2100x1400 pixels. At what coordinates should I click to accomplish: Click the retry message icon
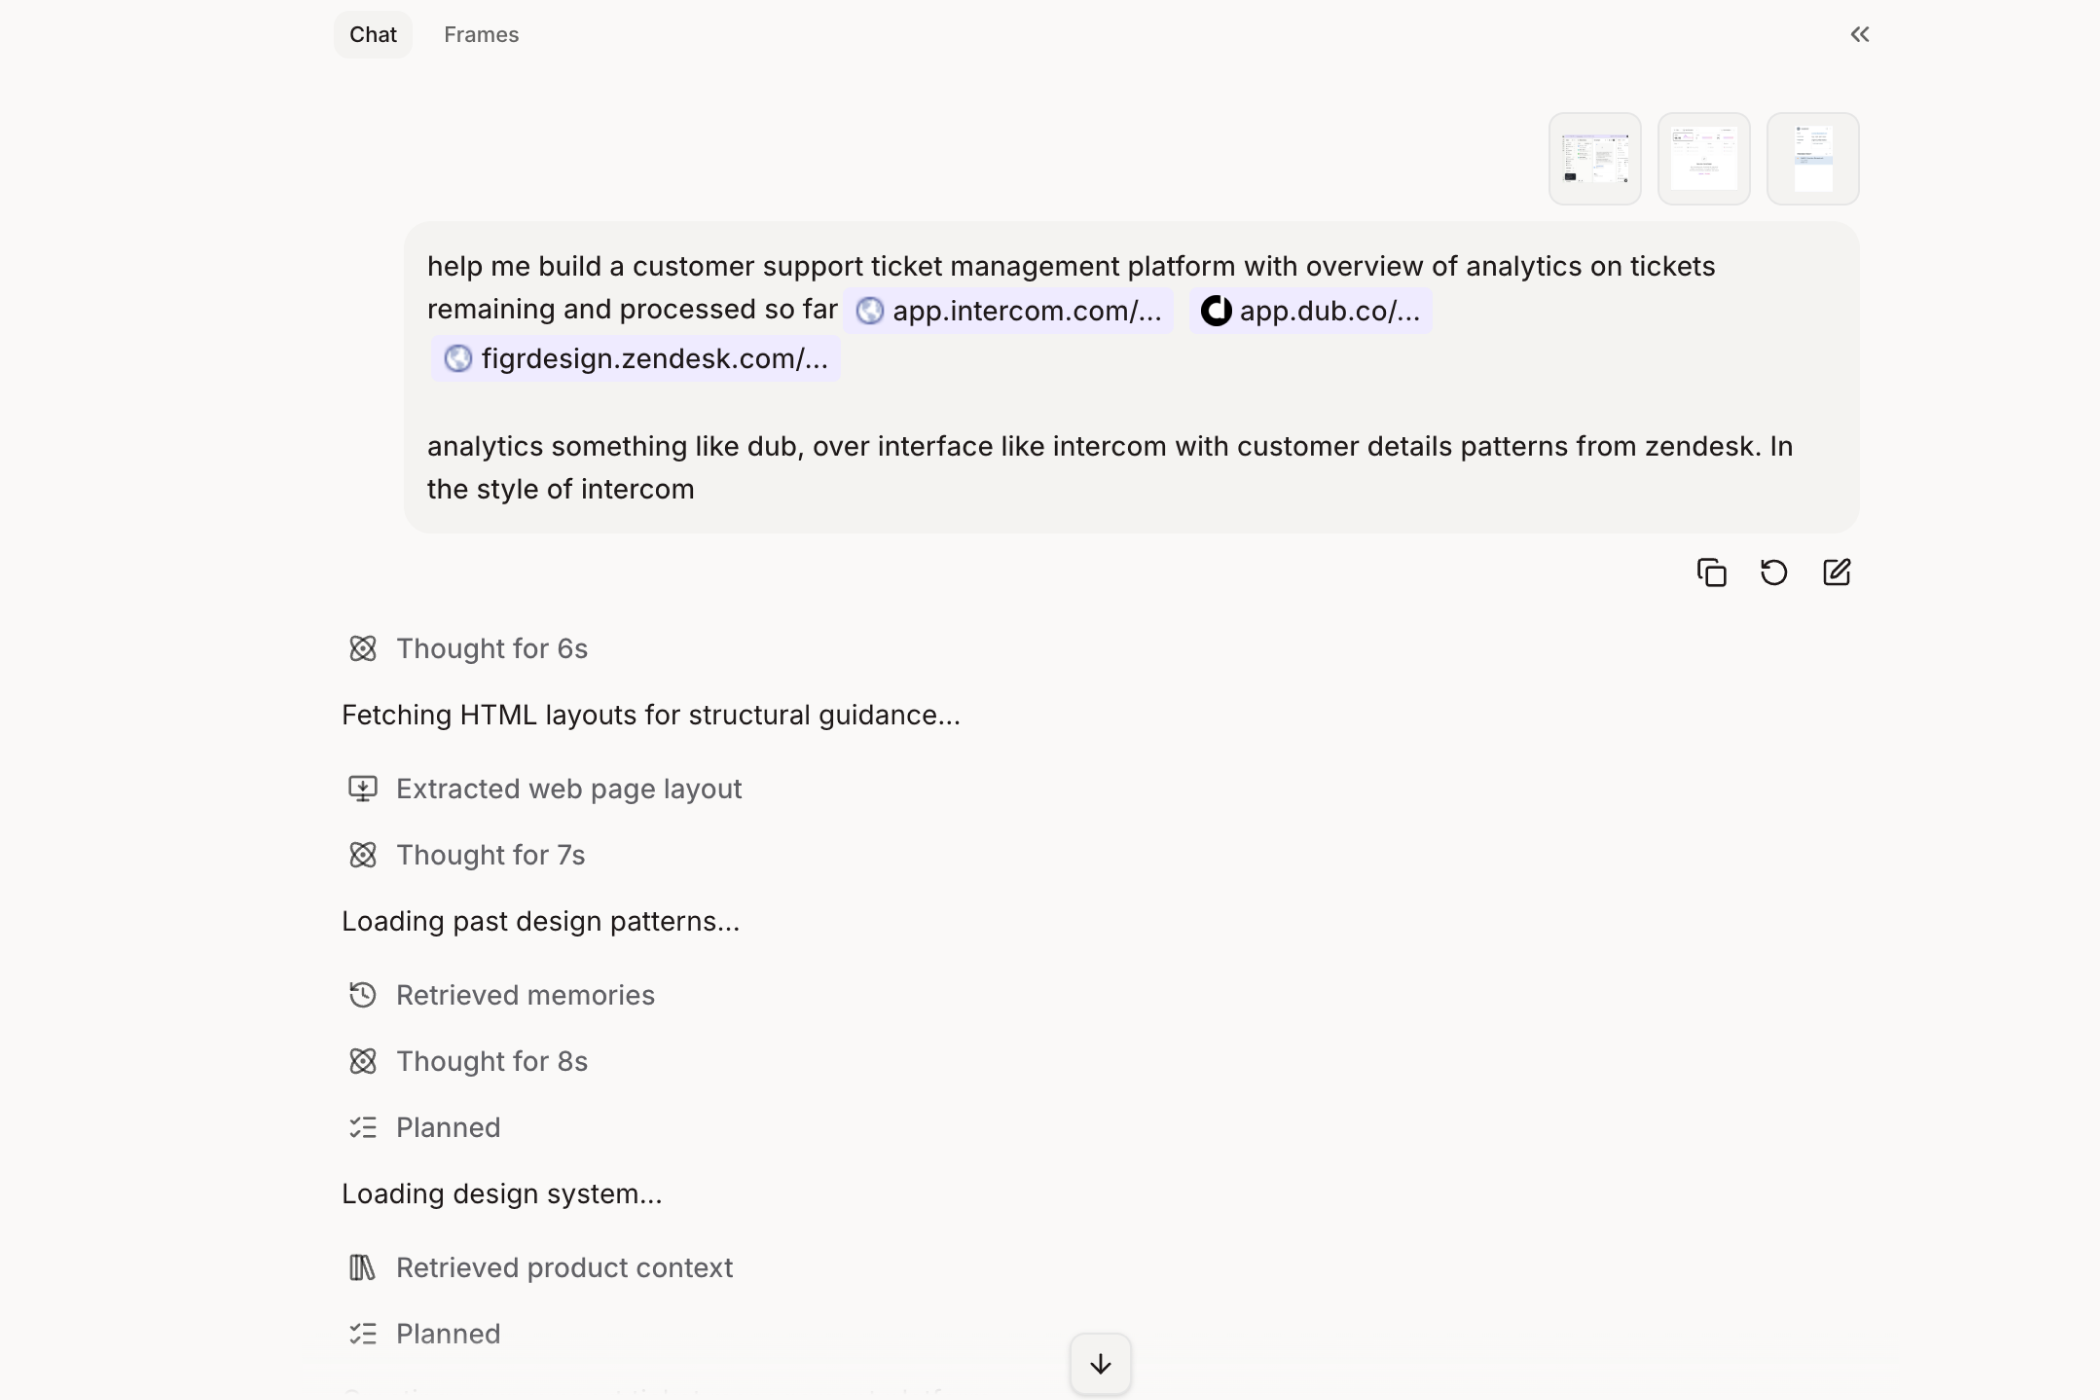coord(1773,572)
